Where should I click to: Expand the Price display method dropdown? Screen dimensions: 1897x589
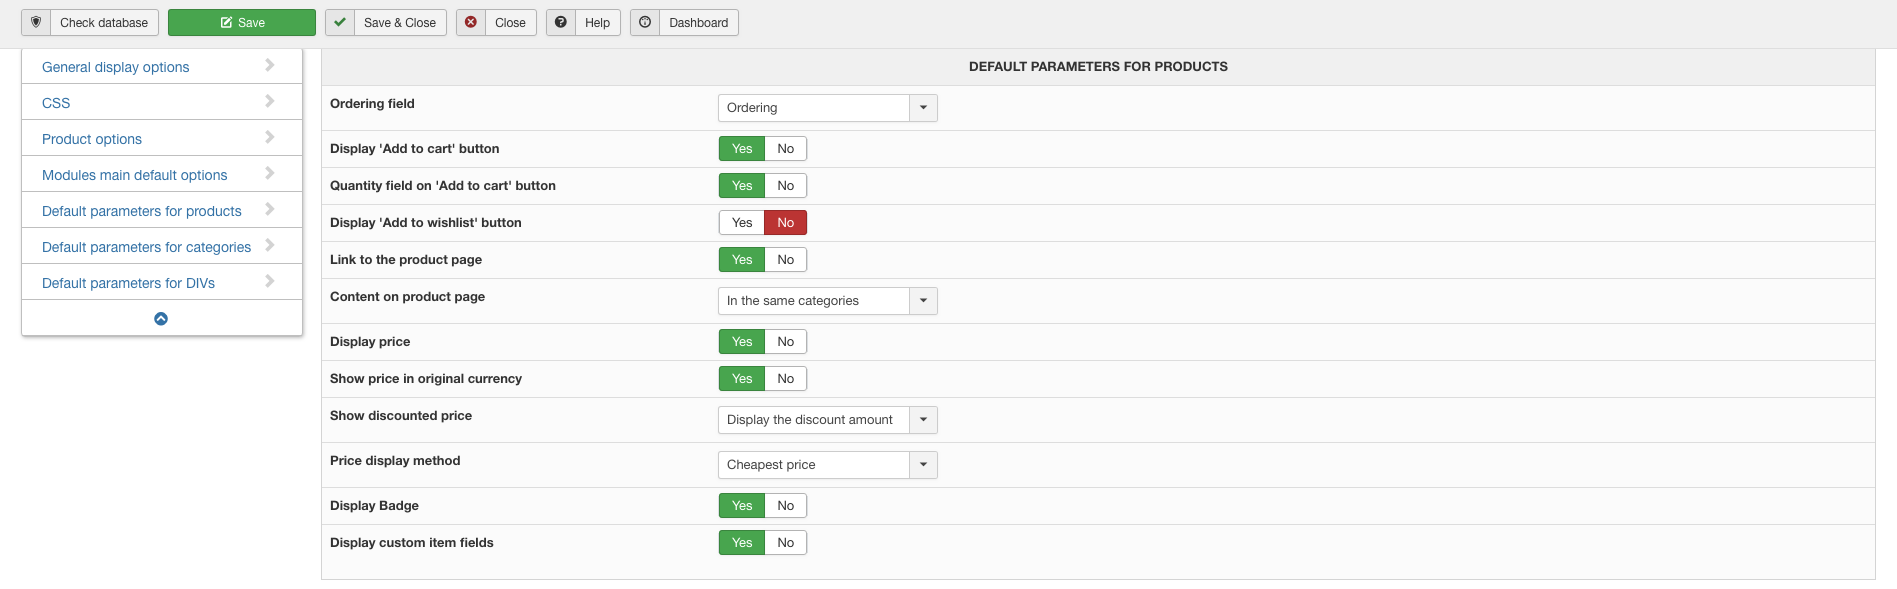point(827,465)
